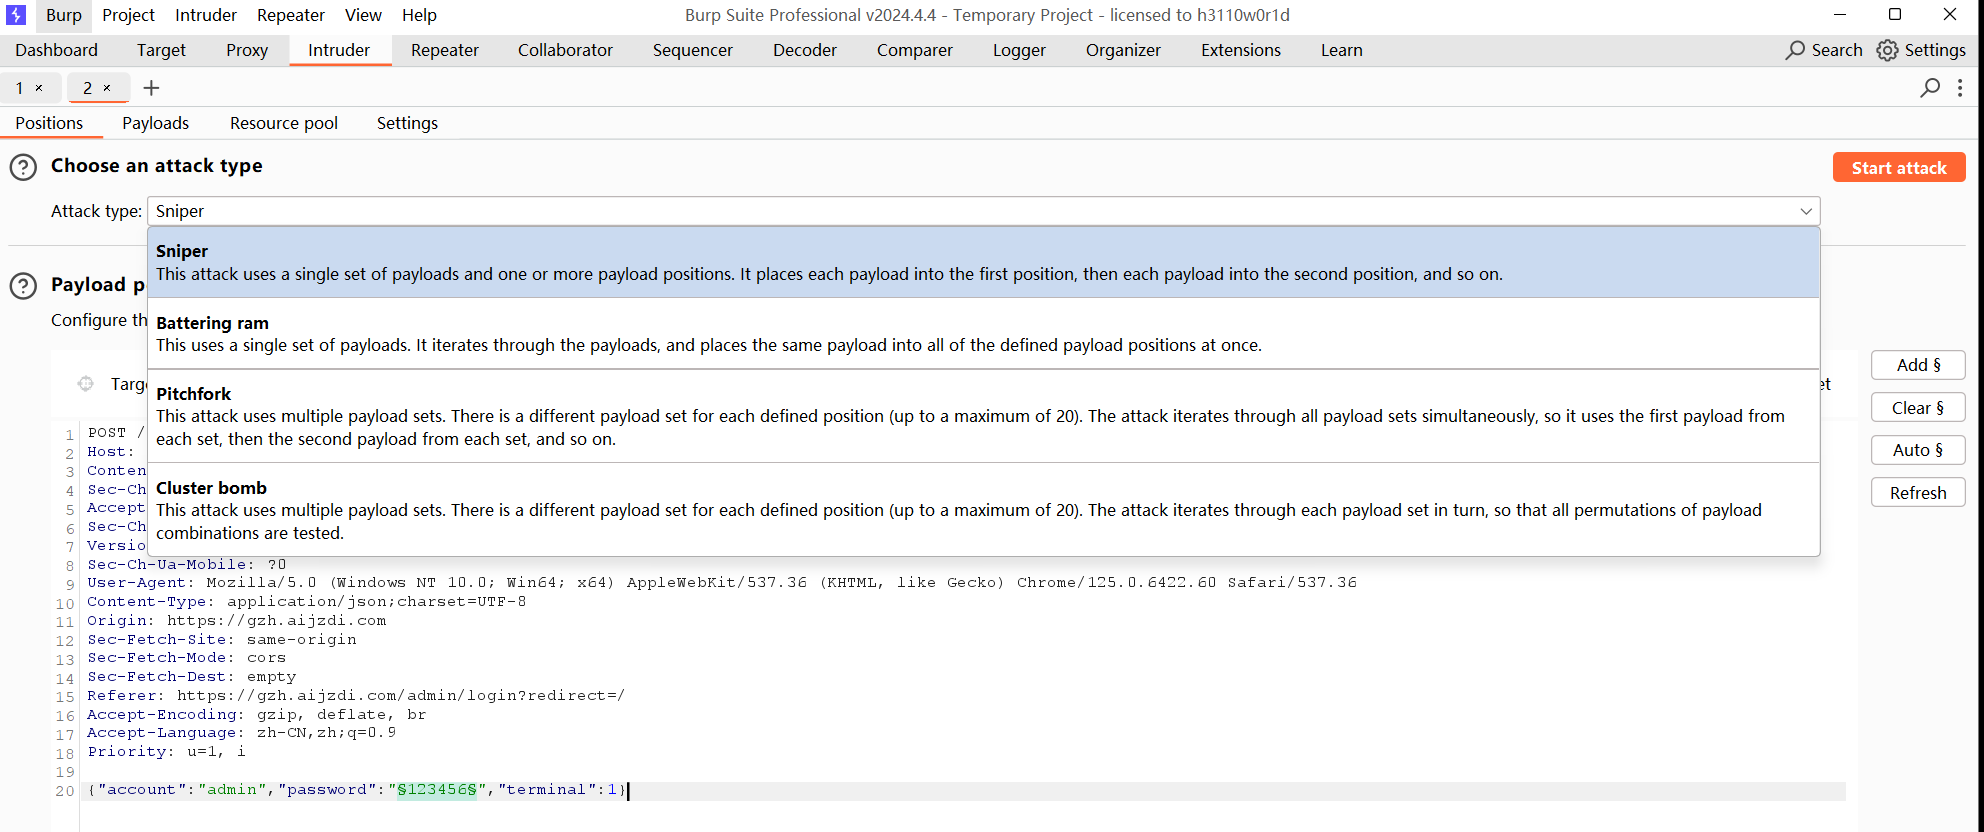Open the three-dot options menu
The image size is (1984, 832).
(1960, 88)
